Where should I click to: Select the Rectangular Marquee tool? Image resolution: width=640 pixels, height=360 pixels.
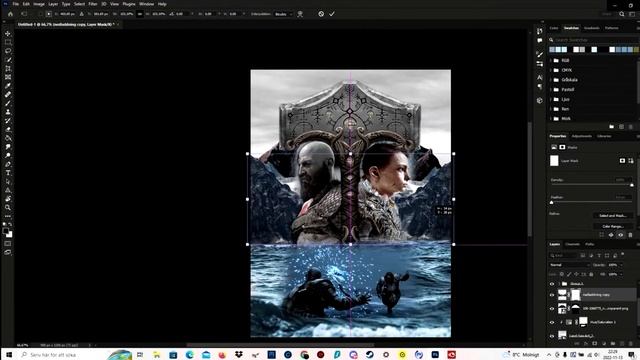pos(8,42)
